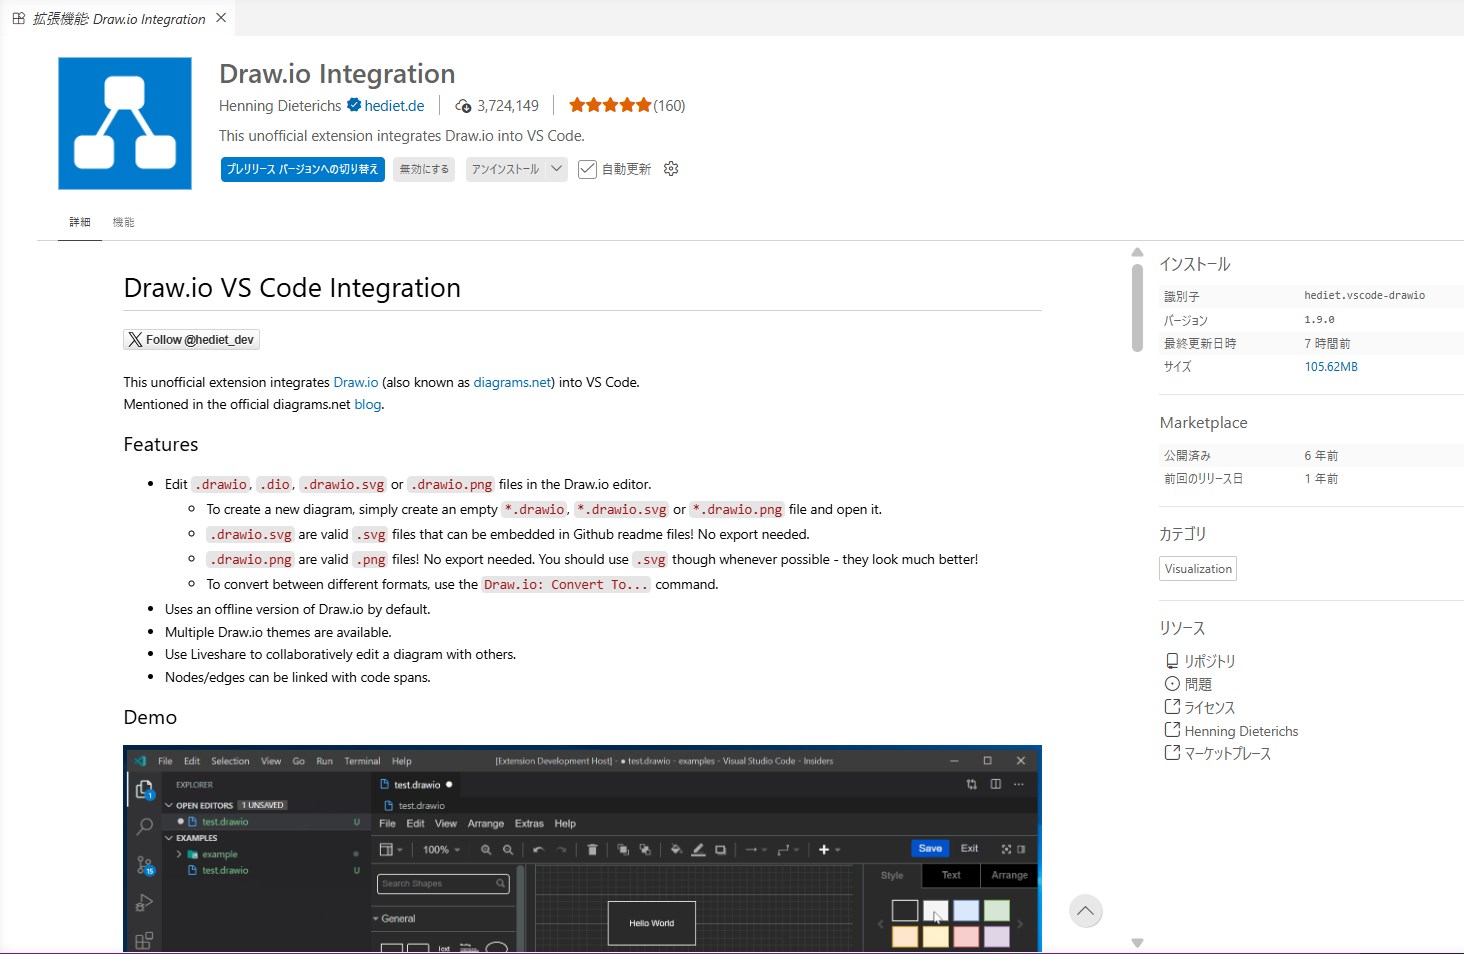Switch to the 機能 tab
Image resolution: width=1464 pixels, height=954 pixels.
coord(123,222)
